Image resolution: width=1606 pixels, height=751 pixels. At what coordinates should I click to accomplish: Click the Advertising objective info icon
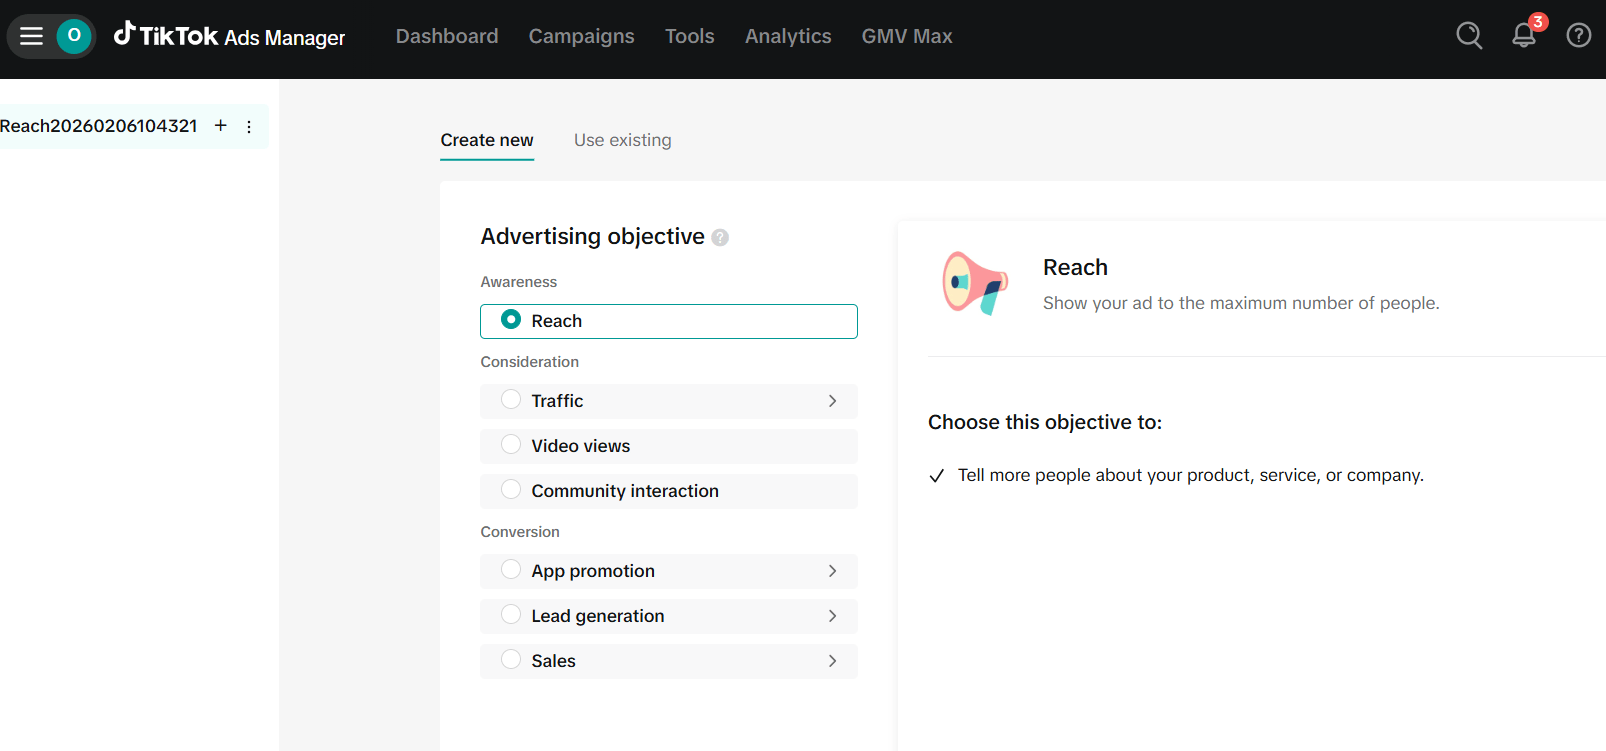(x=720, y=238)
